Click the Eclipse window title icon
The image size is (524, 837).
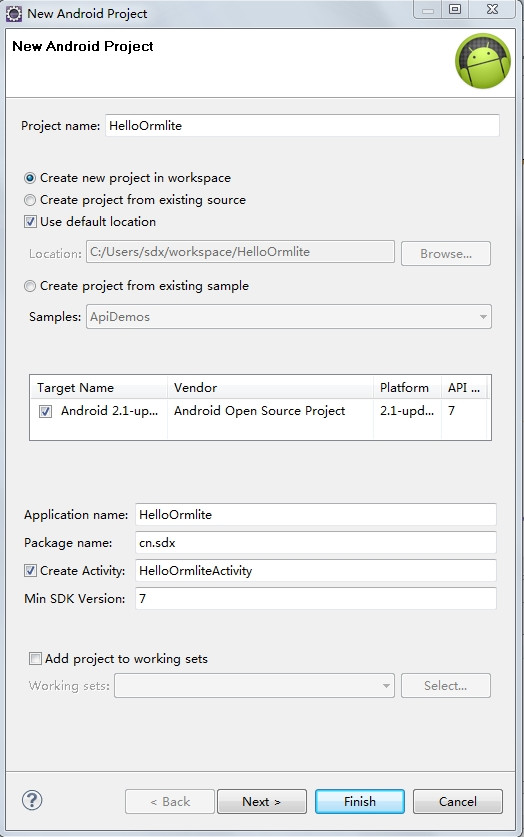[13, 13]
